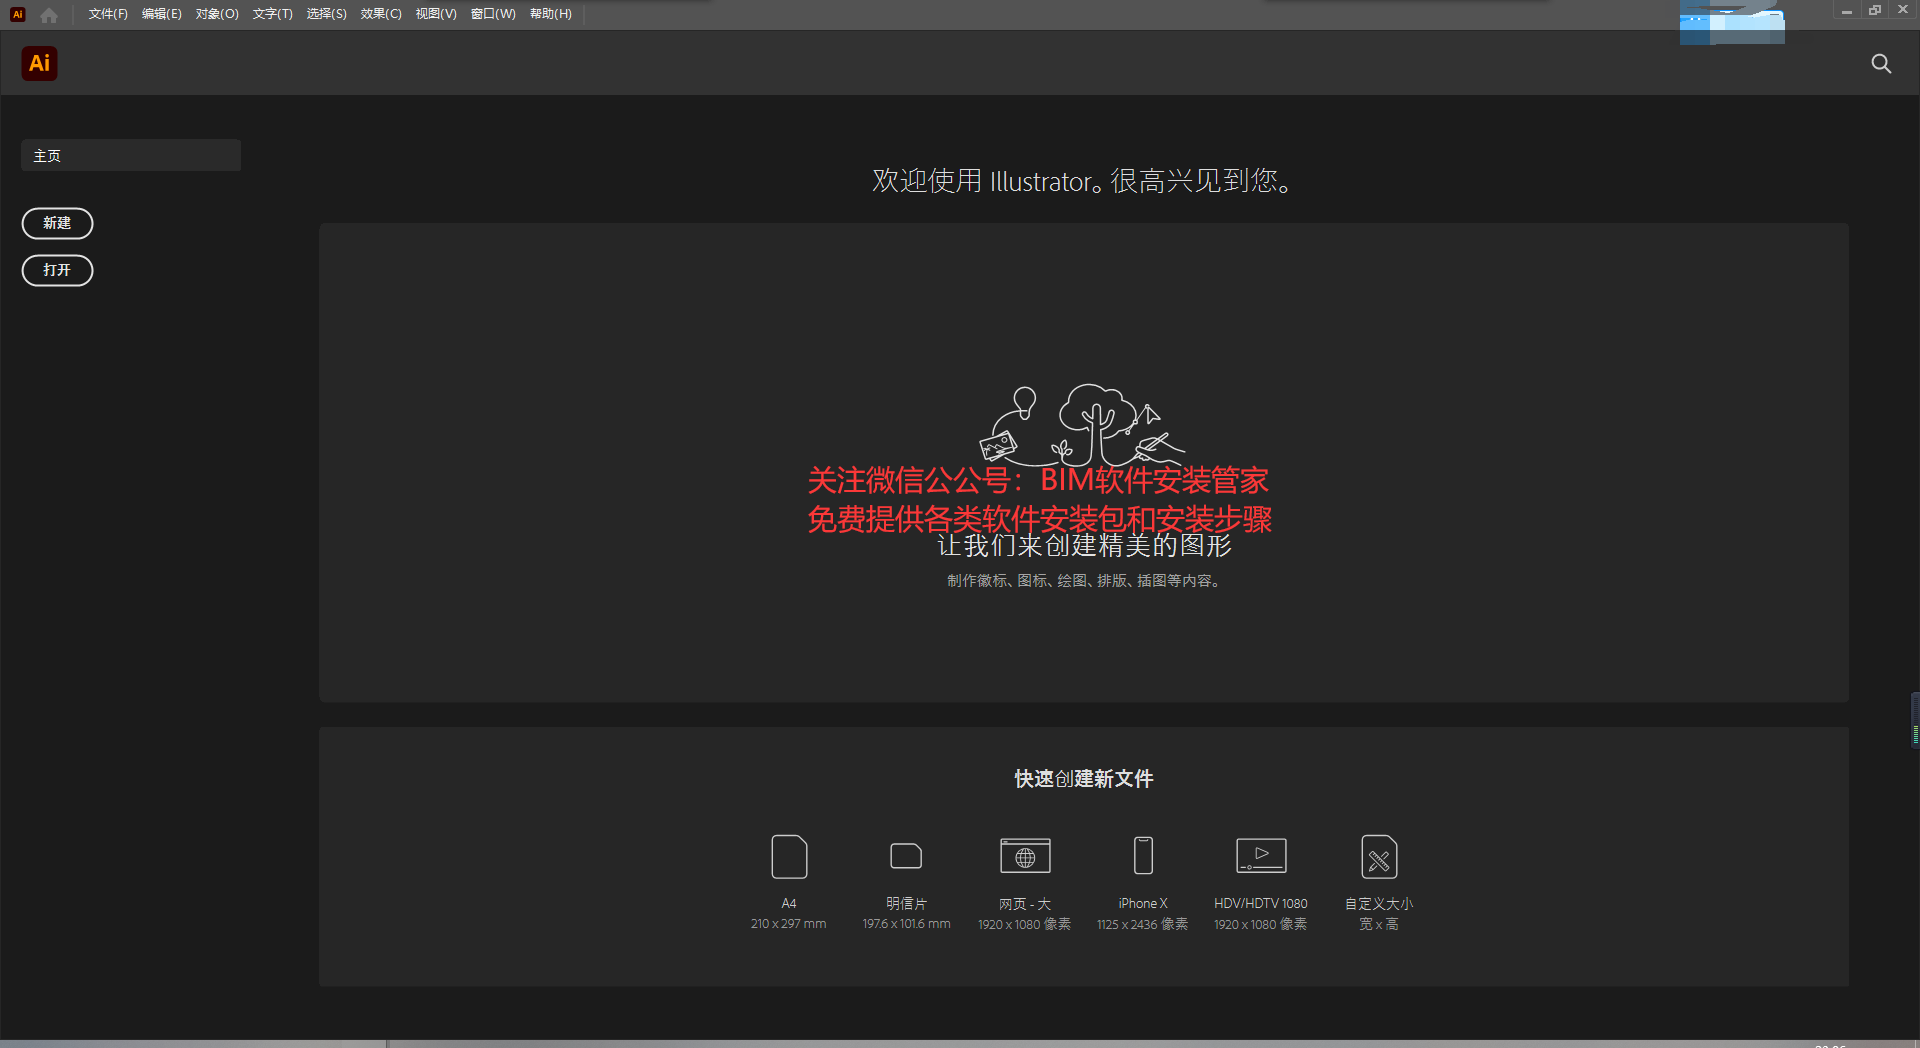Click the Home icon in the menu bar

(49, 15)
